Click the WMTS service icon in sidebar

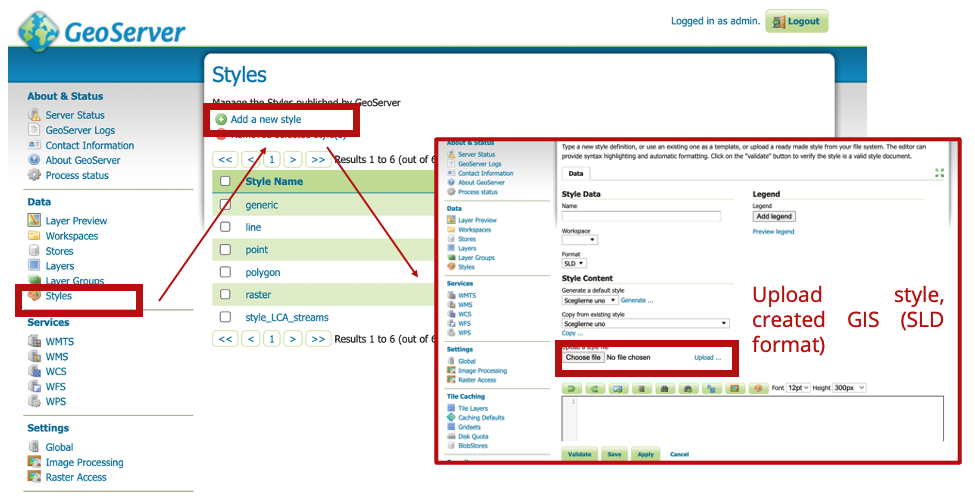[35, 342]
